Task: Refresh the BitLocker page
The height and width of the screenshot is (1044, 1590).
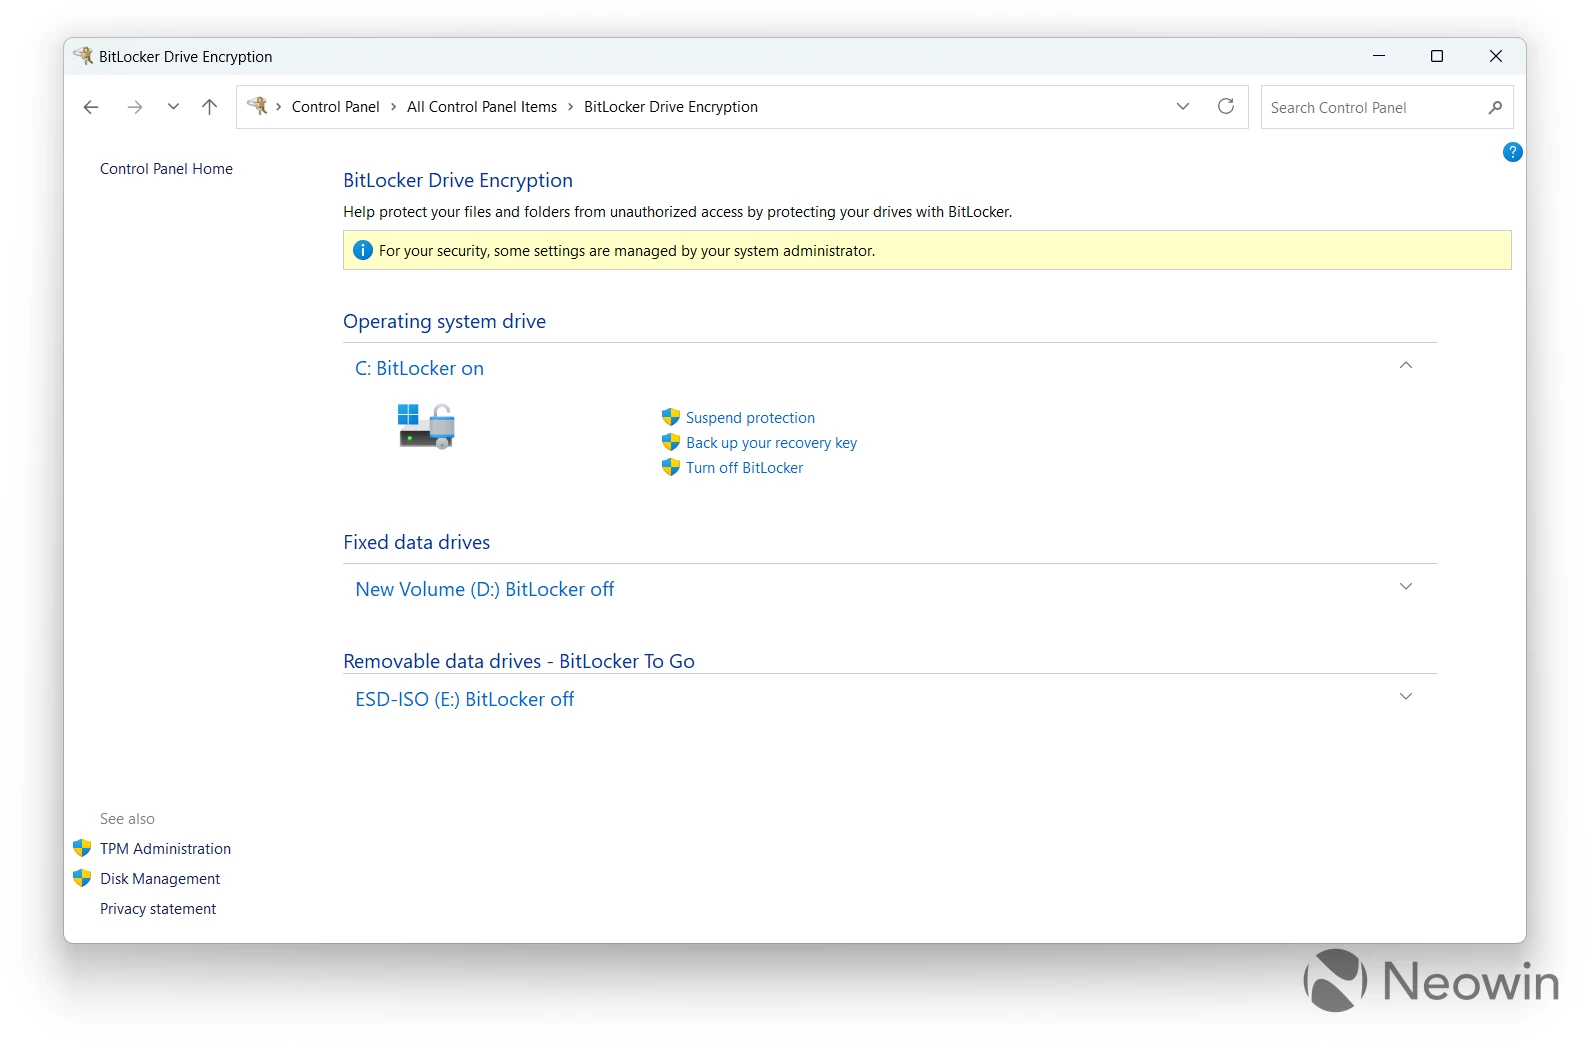Action: pos(1226,107)
